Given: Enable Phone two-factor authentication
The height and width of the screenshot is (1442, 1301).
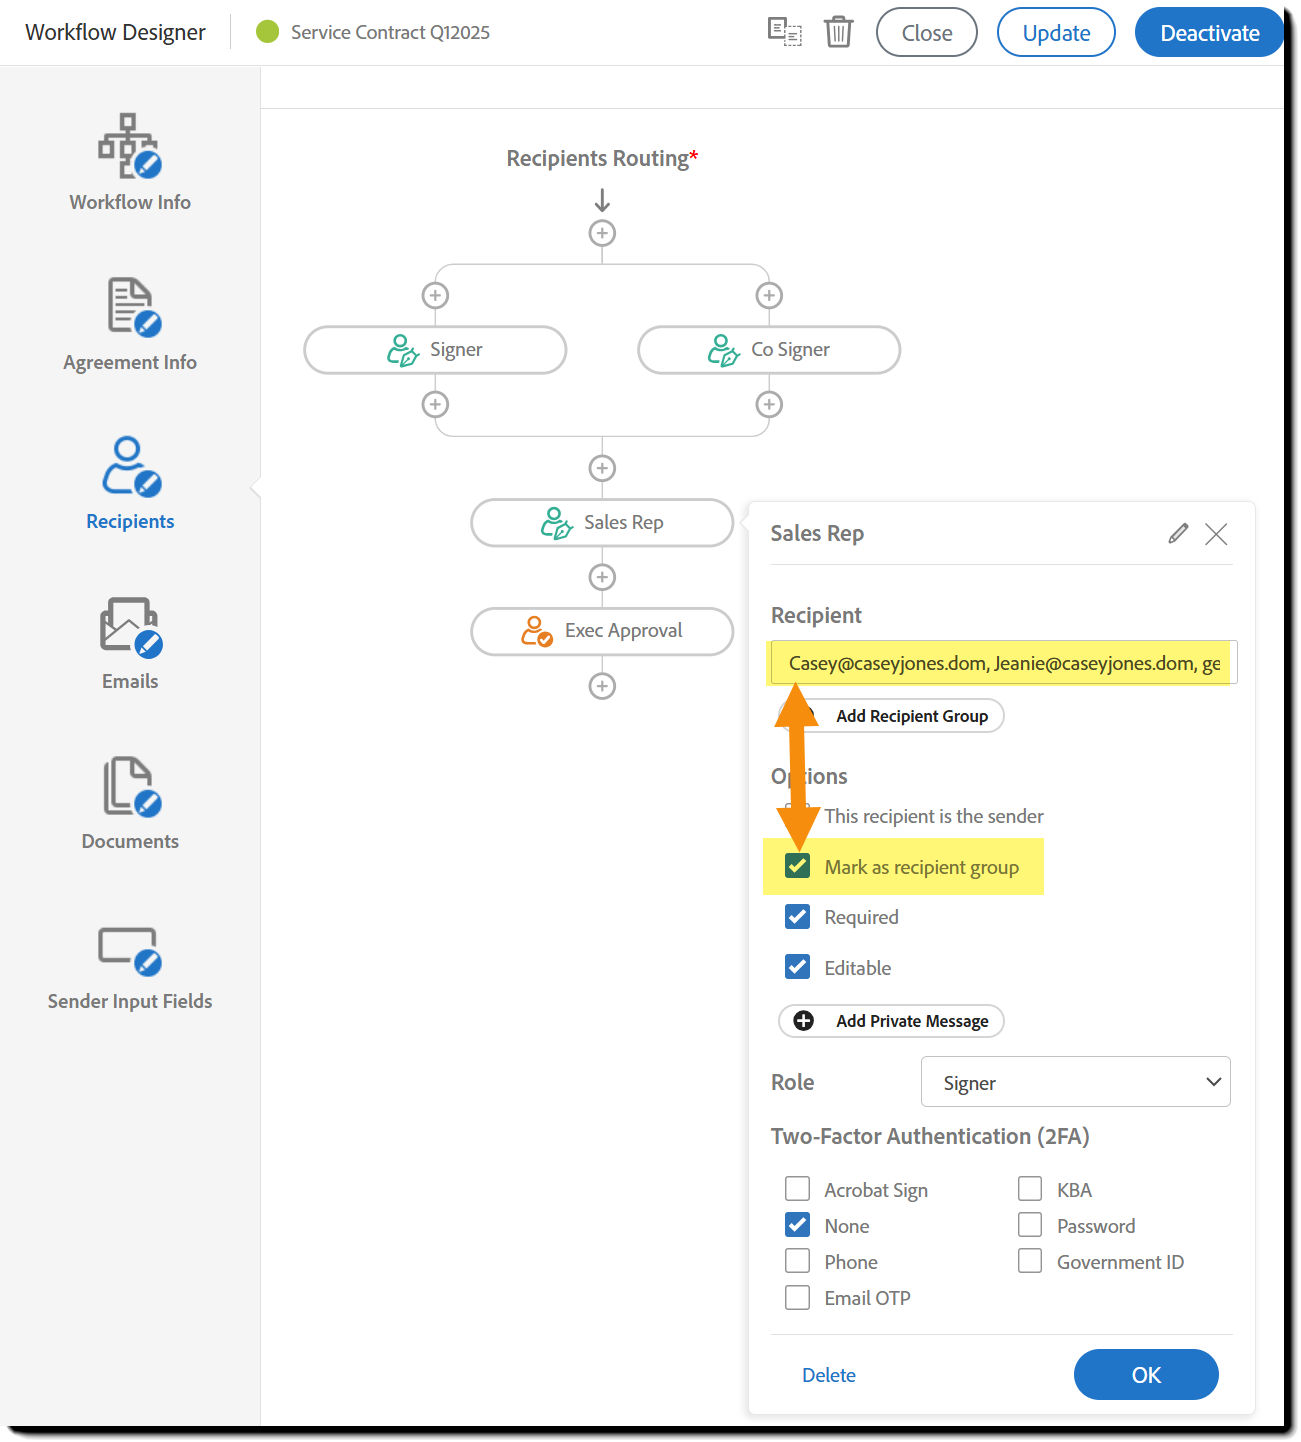Looking at the screenshot, I should click(797, 1261).
